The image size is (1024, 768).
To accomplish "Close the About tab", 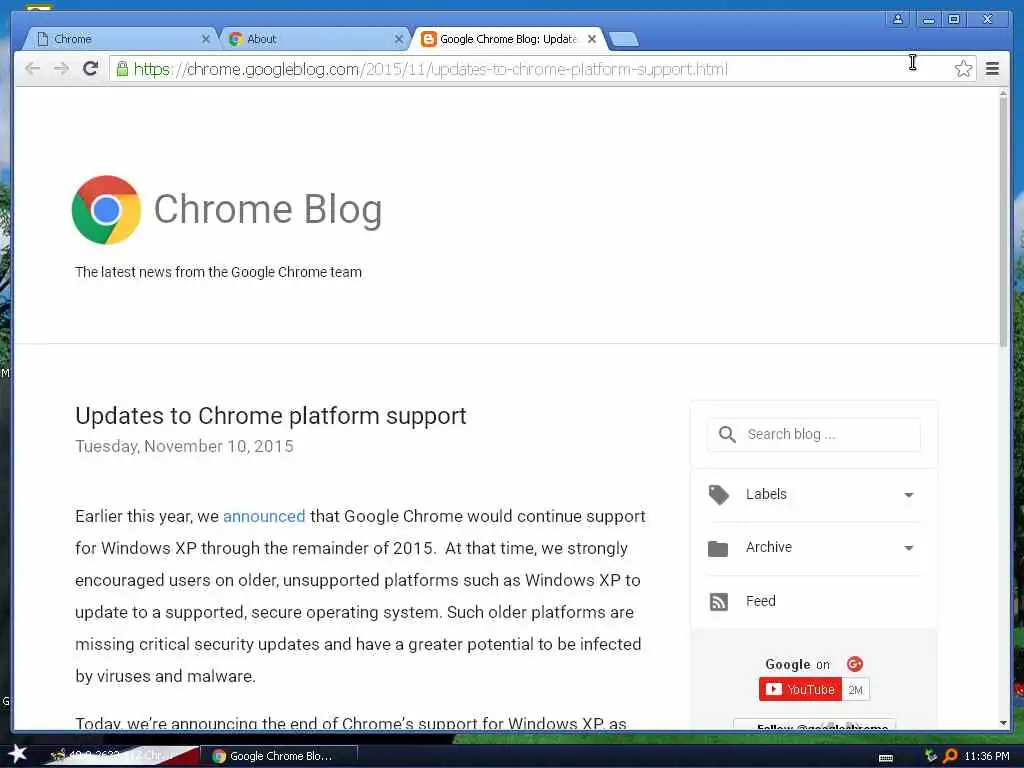I will (398, 39).
